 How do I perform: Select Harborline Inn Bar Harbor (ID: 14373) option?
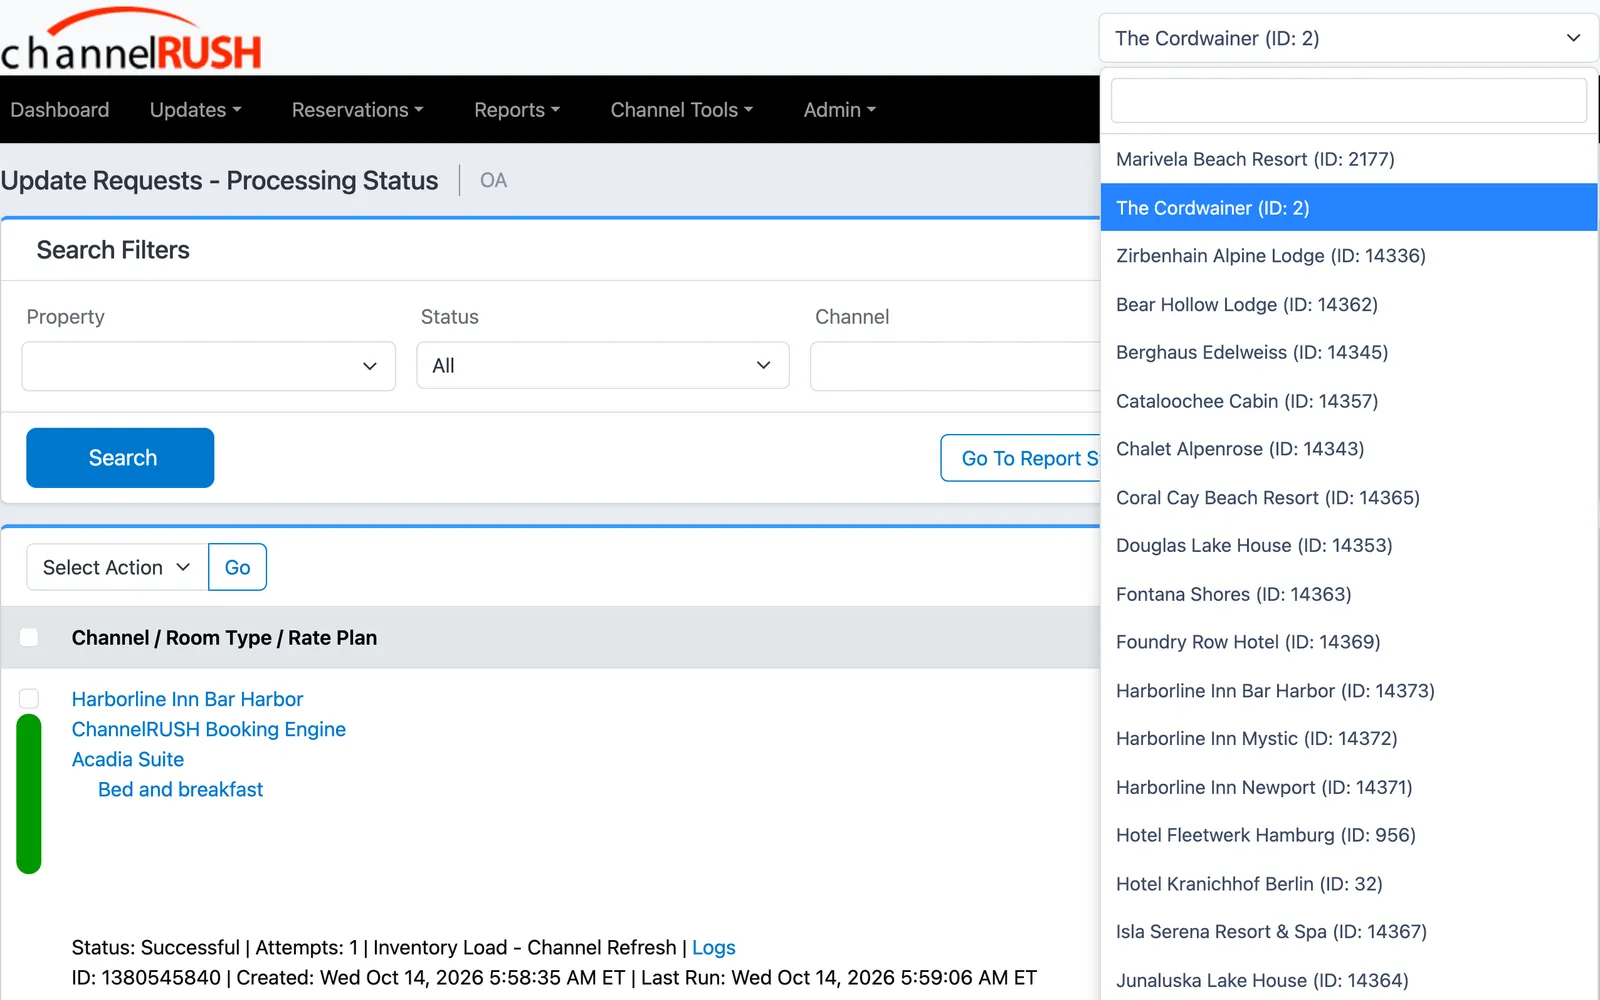click(x=1348, y=690)
